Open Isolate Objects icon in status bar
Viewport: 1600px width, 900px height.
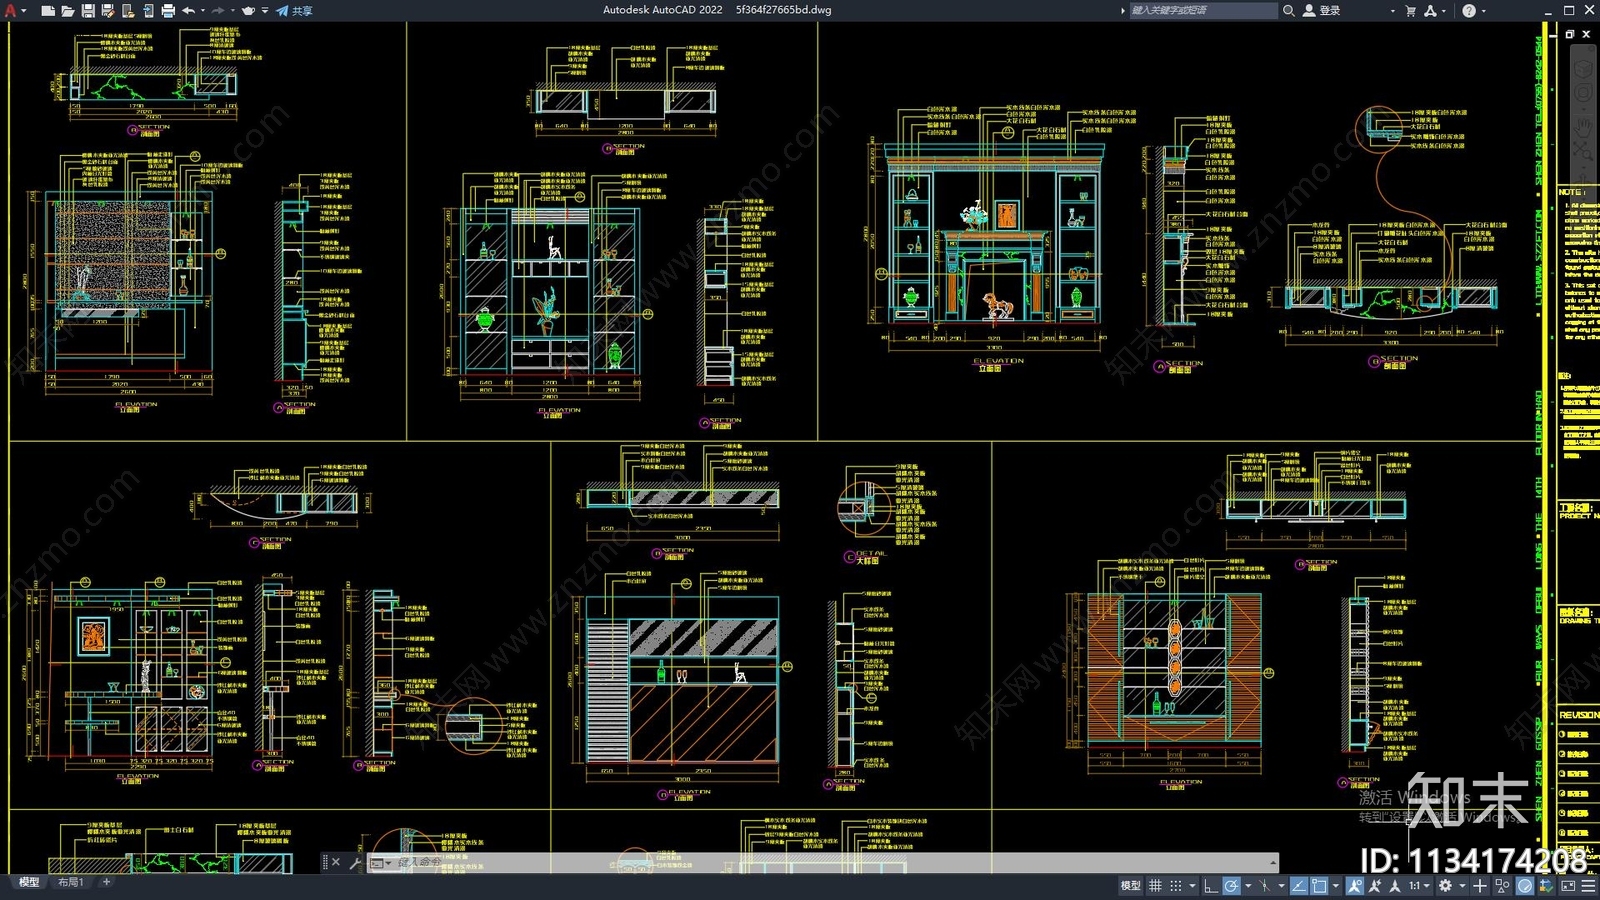tap(1502, 885)
